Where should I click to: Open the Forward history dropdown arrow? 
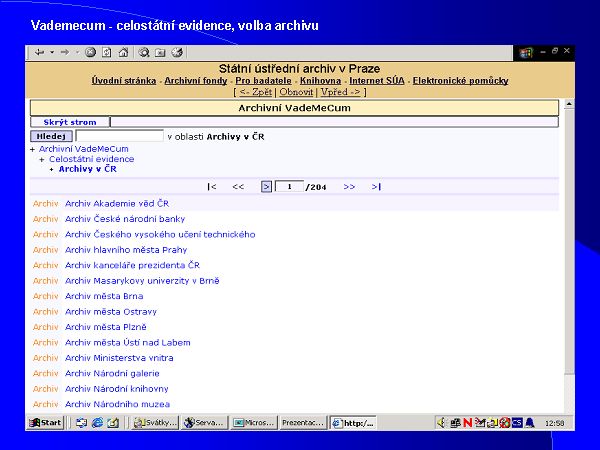(77, 52)
